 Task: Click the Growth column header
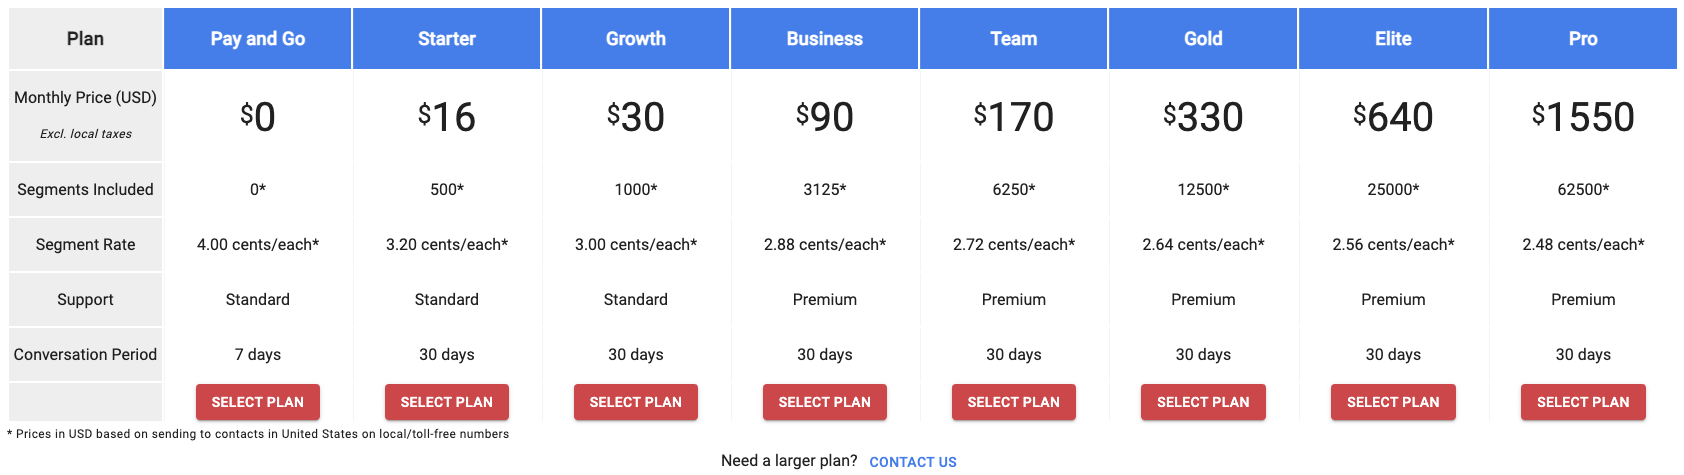click(636, 39)
